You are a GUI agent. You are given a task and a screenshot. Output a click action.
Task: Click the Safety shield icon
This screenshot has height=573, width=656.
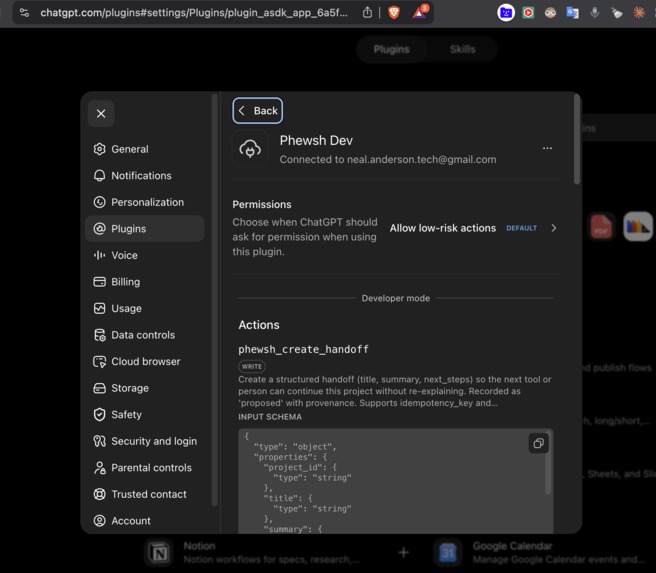(100, 415)
